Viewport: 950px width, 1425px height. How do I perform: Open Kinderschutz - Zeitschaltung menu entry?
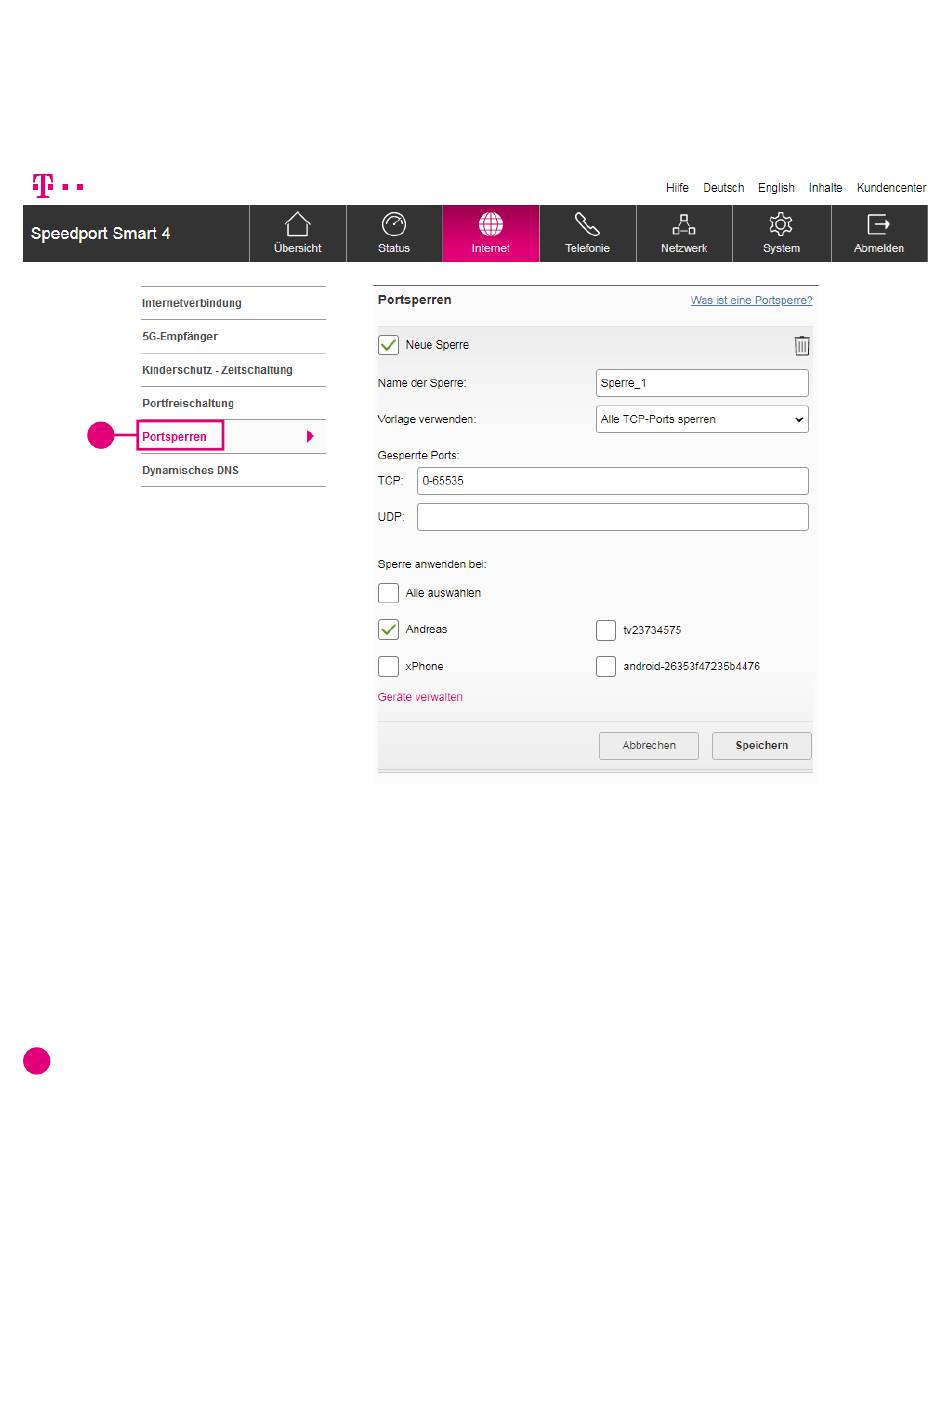coord(217,370)
